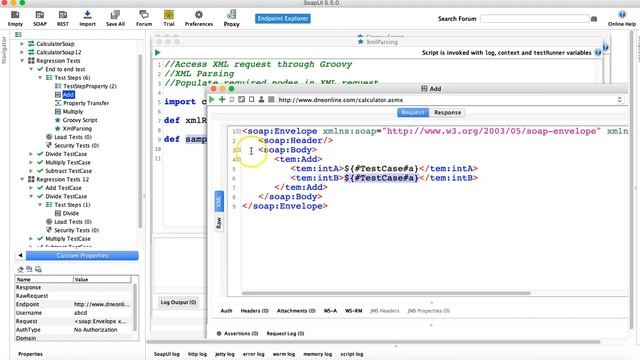Expand the Add TestCase node
The width and height of the screenshot is (640, 360).
[x=31, y=188]
